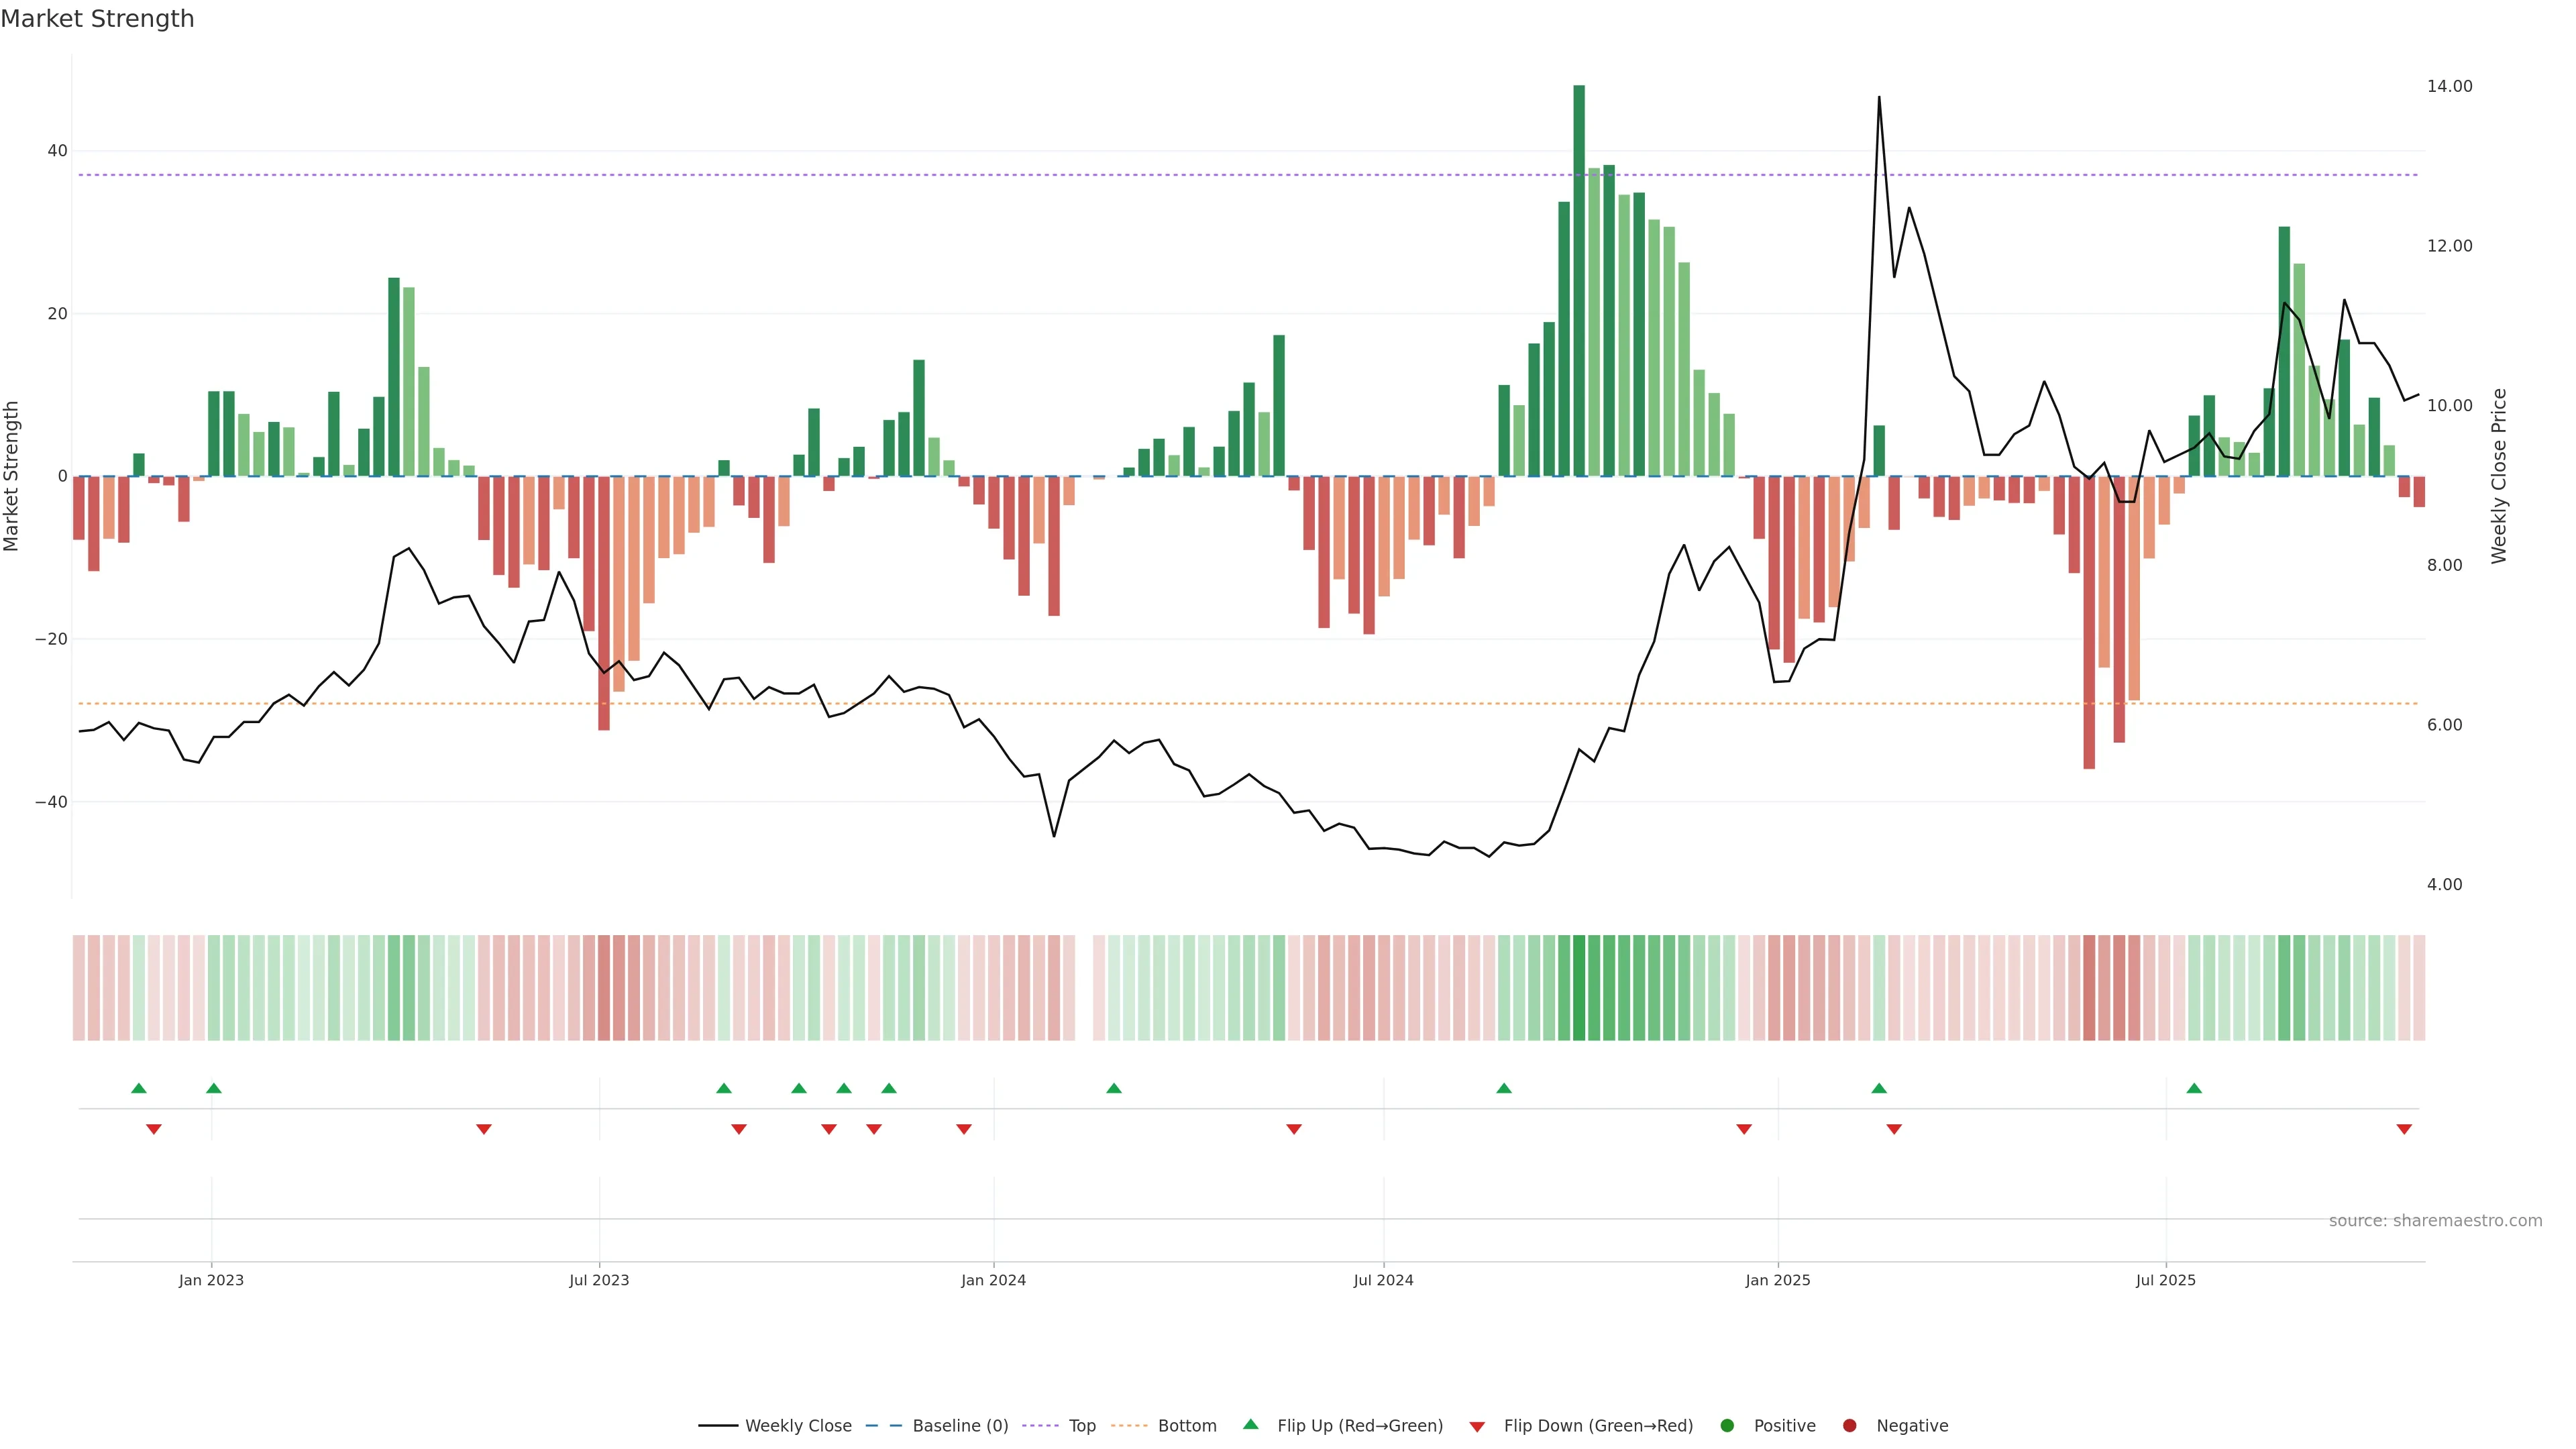Click the first green flip-up triangle marker

point(139,1088)
